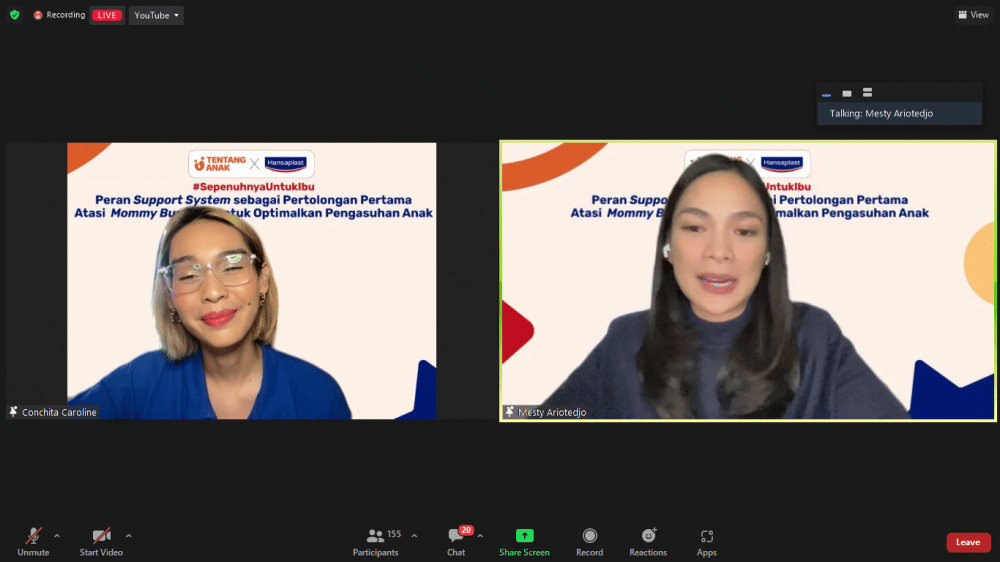The width and height of the screenshot is (1000, 562).
Task: Open the View layout menu
Action: 973,15
